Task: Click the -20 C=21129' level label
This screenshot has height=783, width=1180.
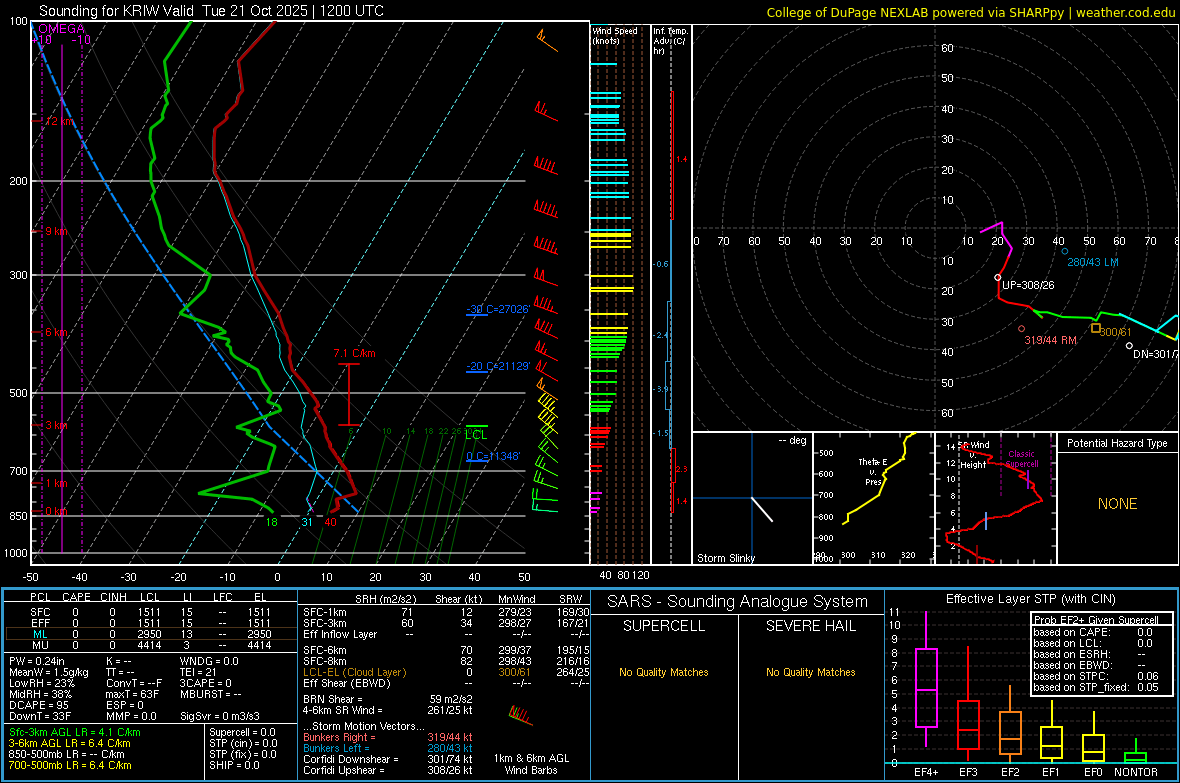Action: point(497,367)
